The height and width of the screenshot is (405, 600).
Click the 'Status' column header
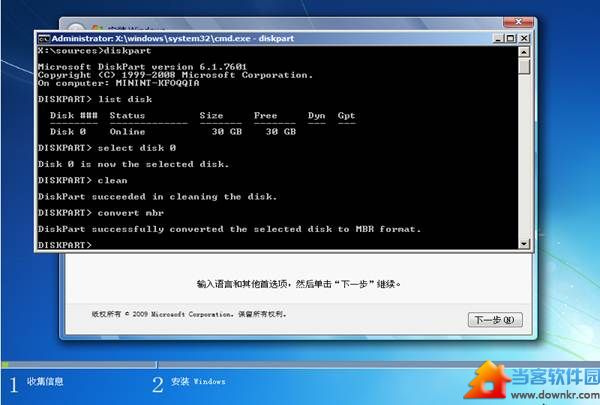[x=127, y=116]
